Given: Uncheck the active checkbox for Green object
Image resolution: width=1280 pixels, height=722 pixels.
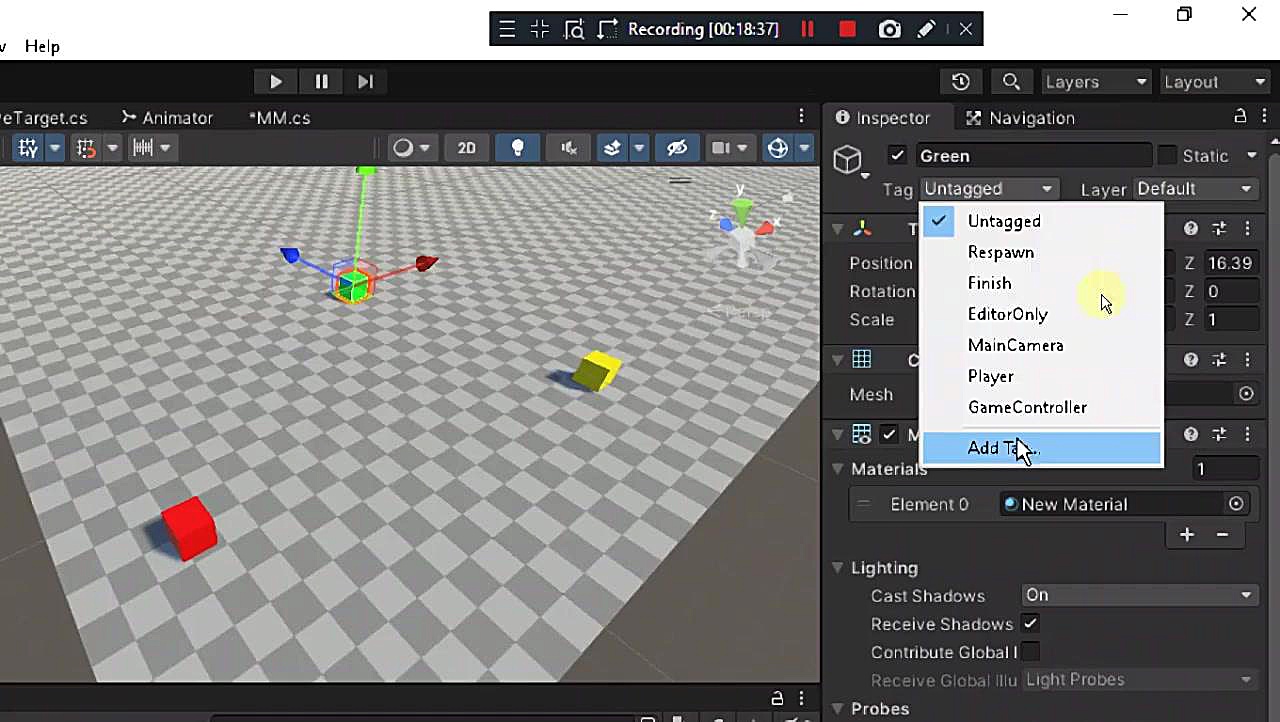Looking at the screenshot, I should tap(897, 155).
